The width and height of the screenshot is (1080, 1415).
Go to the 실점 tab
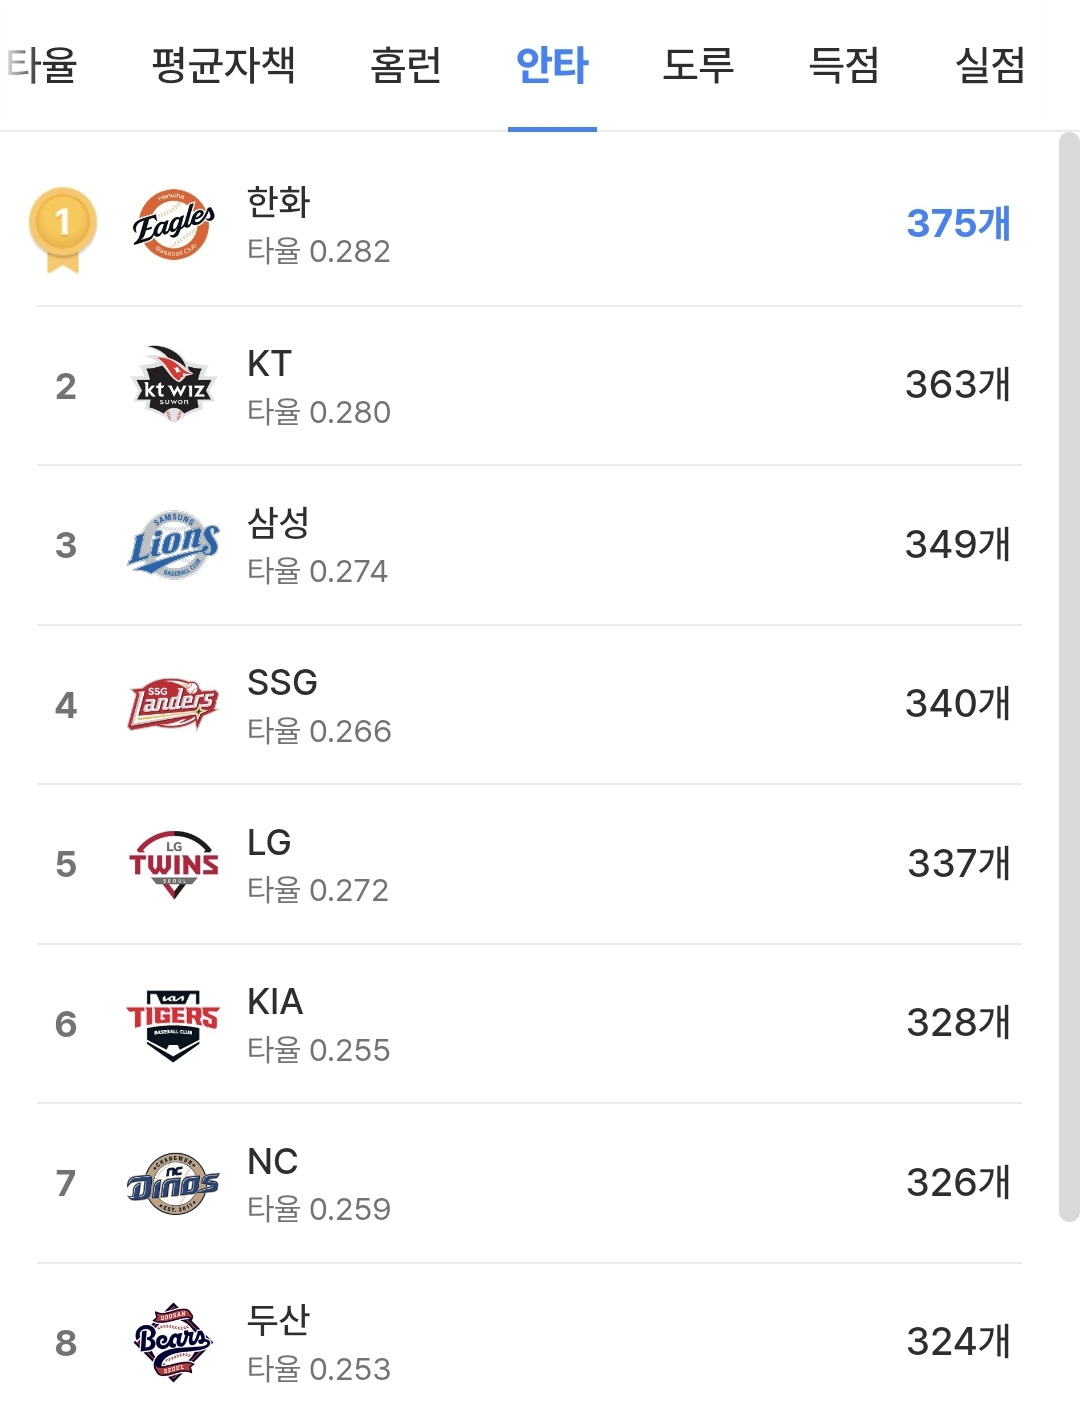pyautogui.click(x=990, y=66)
